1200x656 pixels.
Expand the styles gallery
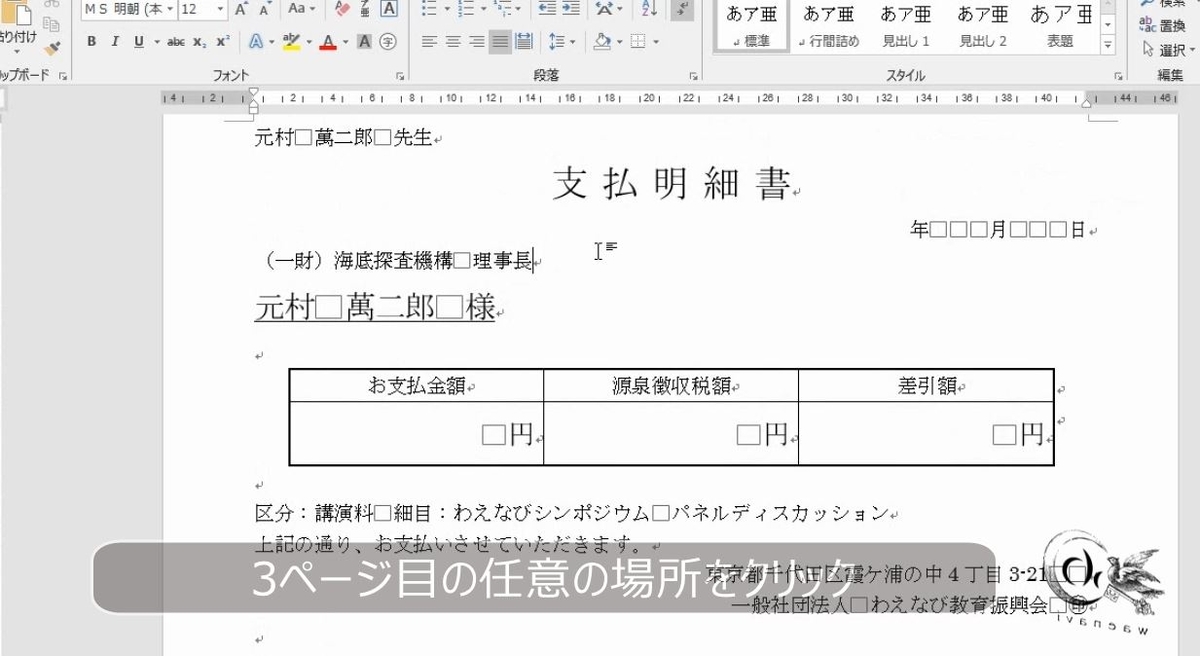(1107, 45)
